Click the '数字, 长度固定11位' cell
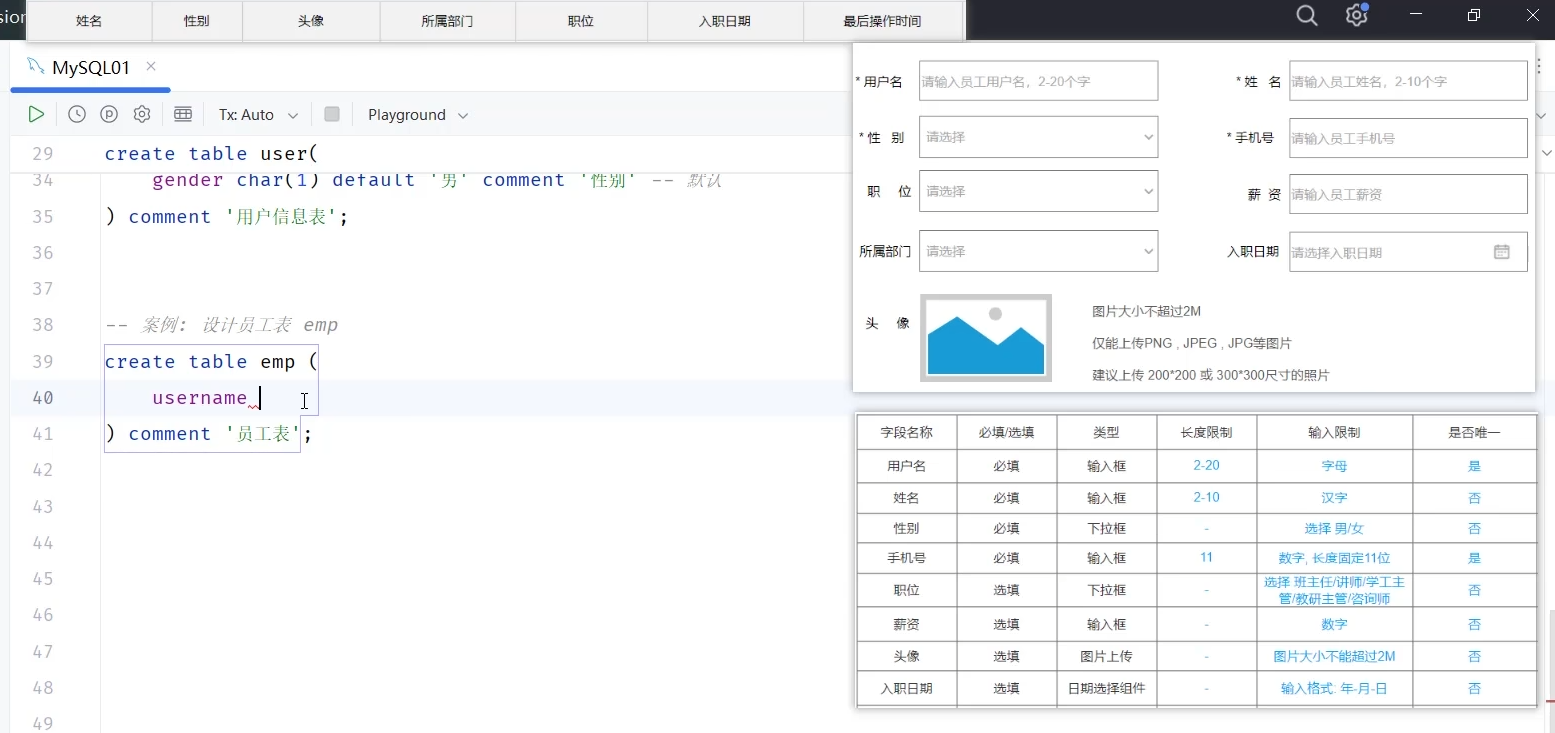Screen dimensions: 1555x733 [1334, 558]
